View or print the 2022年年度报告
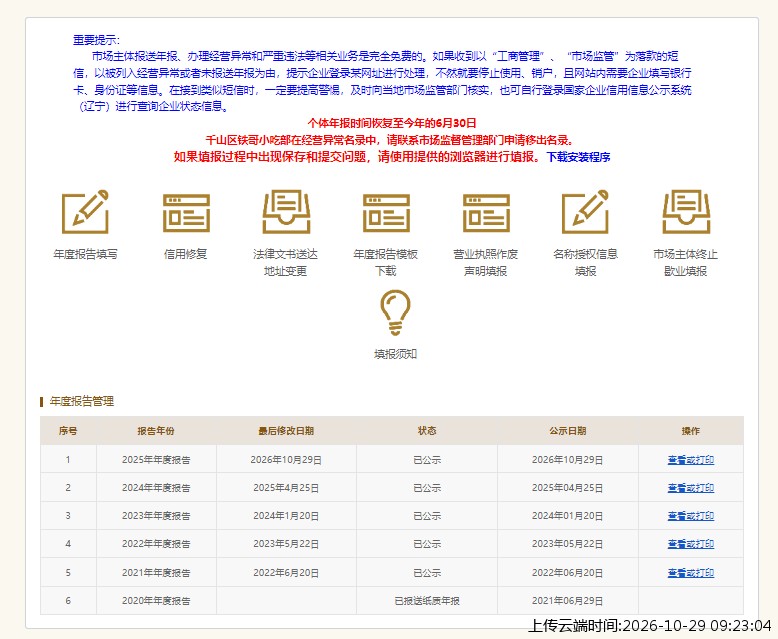This screenshot has height=639, width=778. [x=691, y=544]
